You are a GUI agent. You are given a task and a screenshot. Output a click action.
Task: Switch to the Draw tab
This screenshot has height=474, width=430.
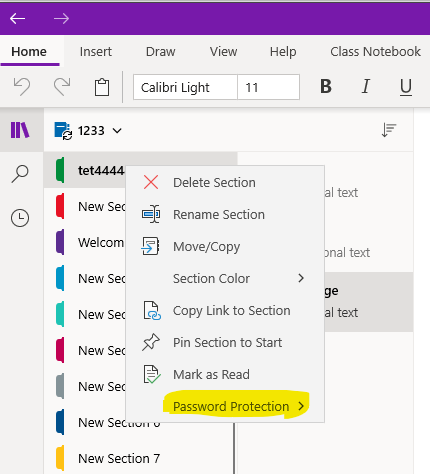pos(160,52)
